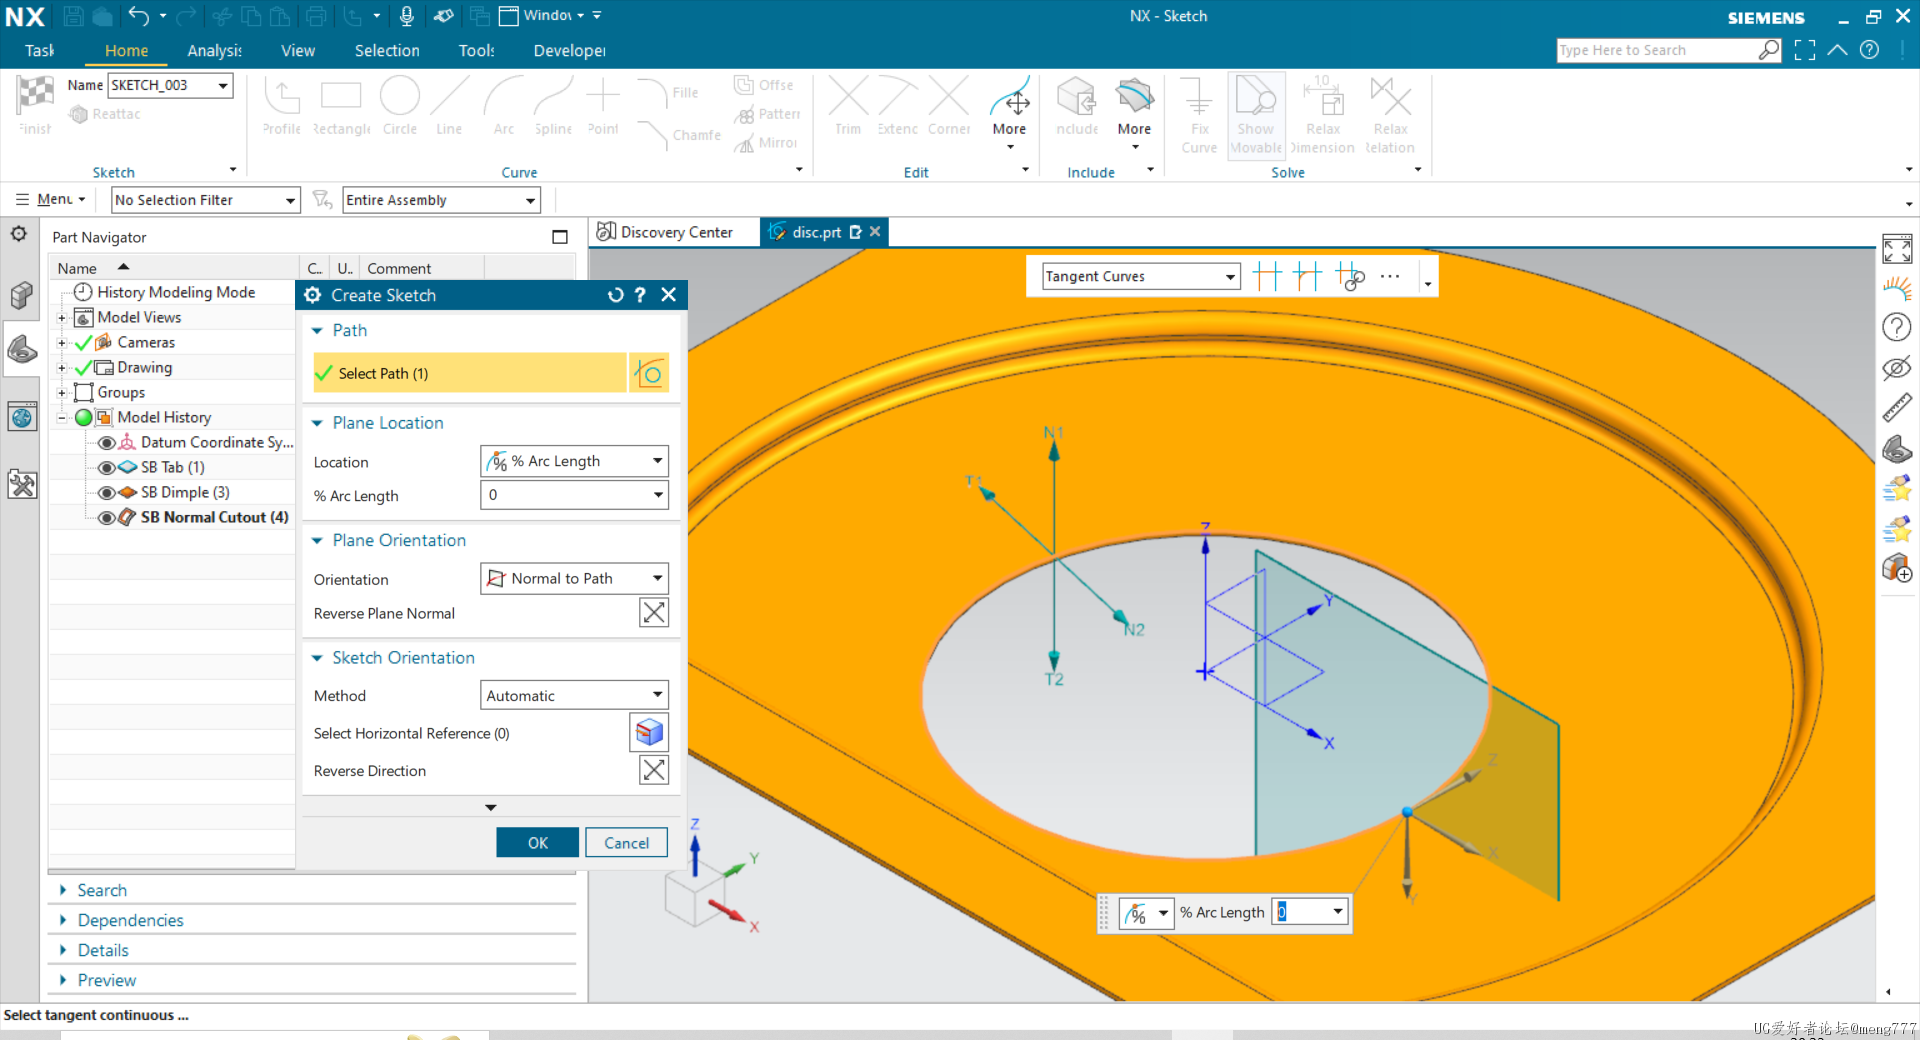
Task: Click the Relax Dimensions tool
Action: click(1323, 115)
